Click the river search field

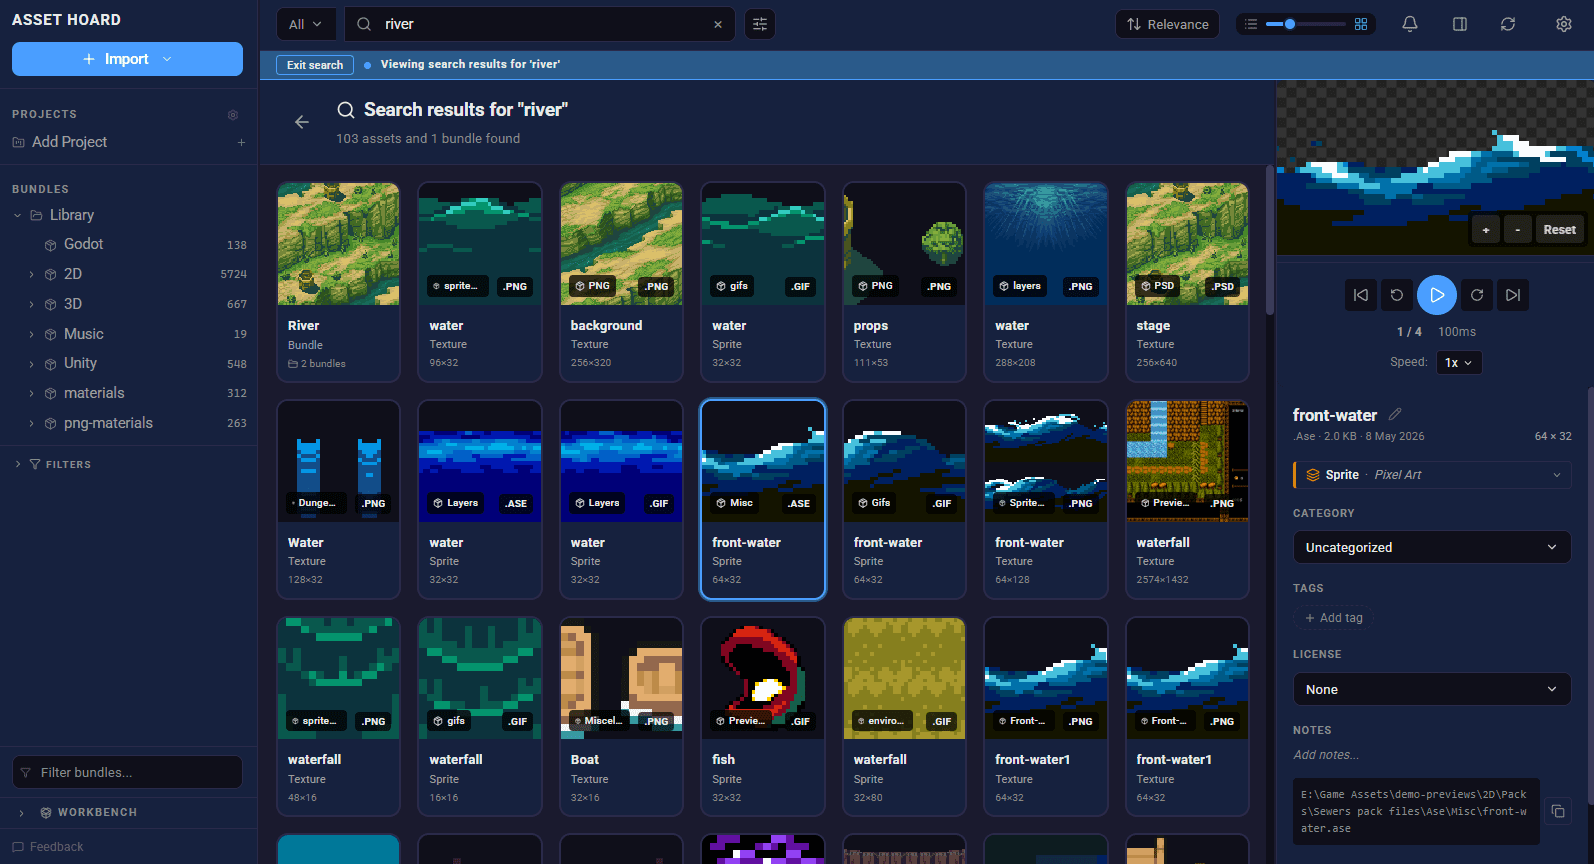pos(540,24)
